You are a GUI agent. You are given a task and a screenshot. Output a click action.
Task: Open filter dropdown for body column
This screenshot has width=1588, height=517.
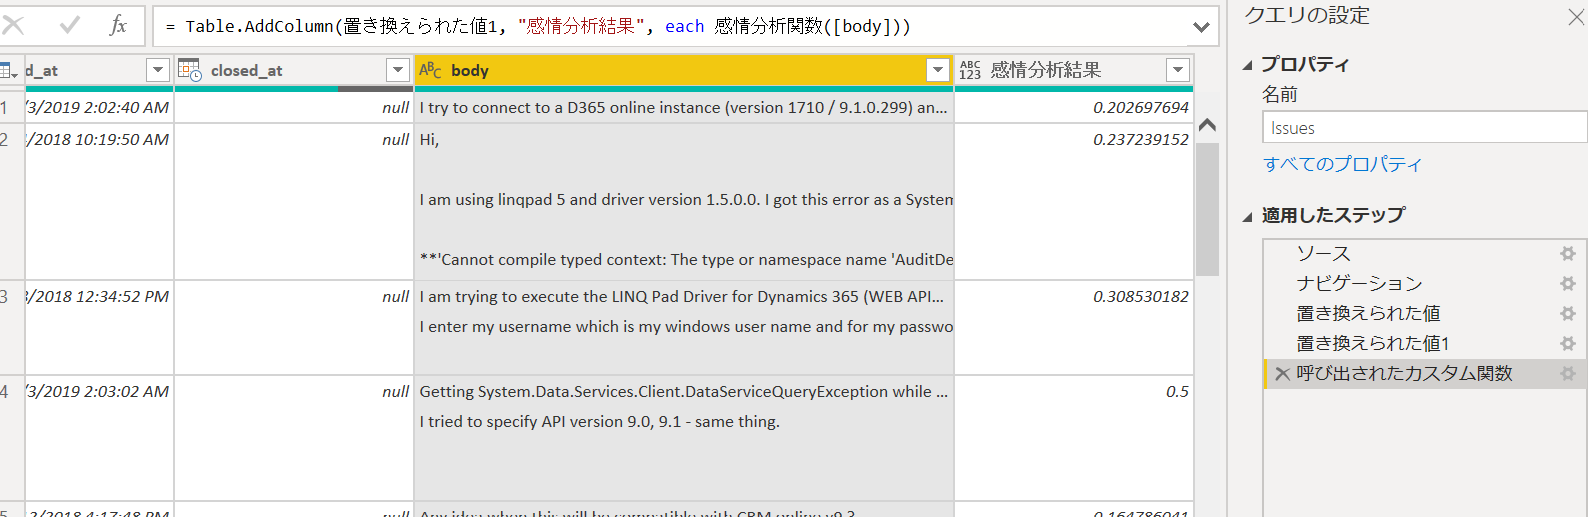(x=938, y=70)
